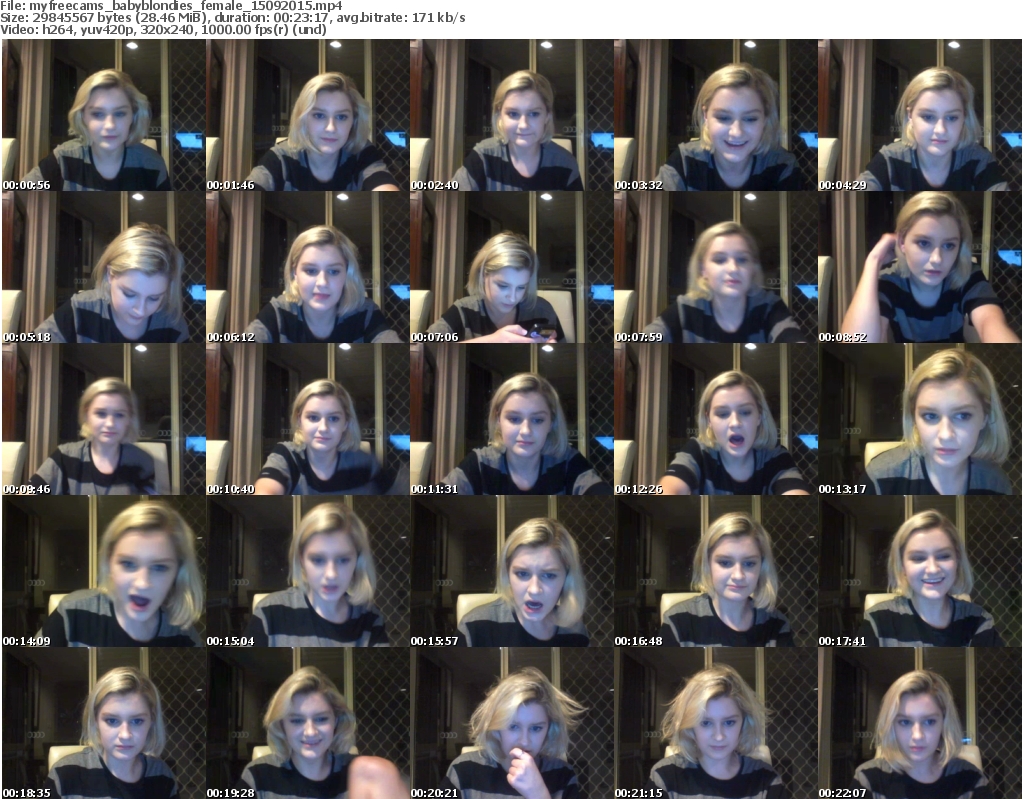
Task: Click the contact sheet frame 00:21:15
Action: 716,723
